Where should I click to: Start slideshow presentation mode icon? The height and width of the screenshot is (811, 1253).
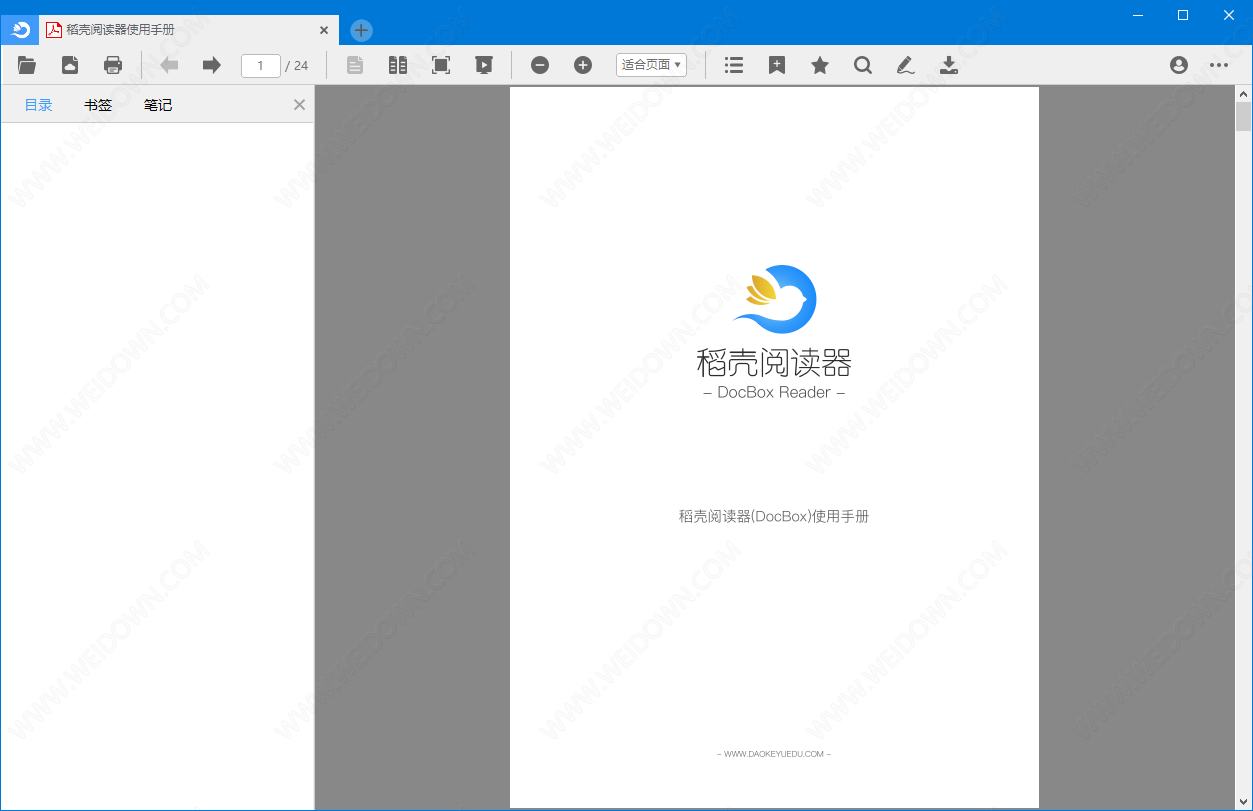click(484, 65)
